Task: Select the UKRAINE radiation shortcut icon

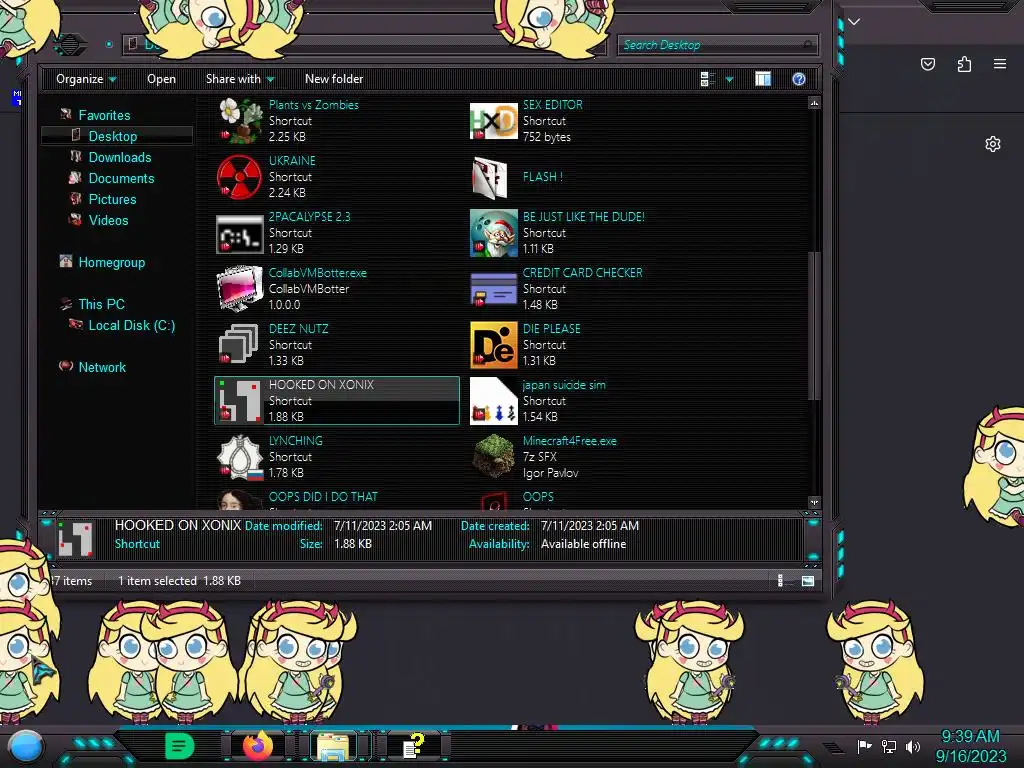Action: [239, 176]
